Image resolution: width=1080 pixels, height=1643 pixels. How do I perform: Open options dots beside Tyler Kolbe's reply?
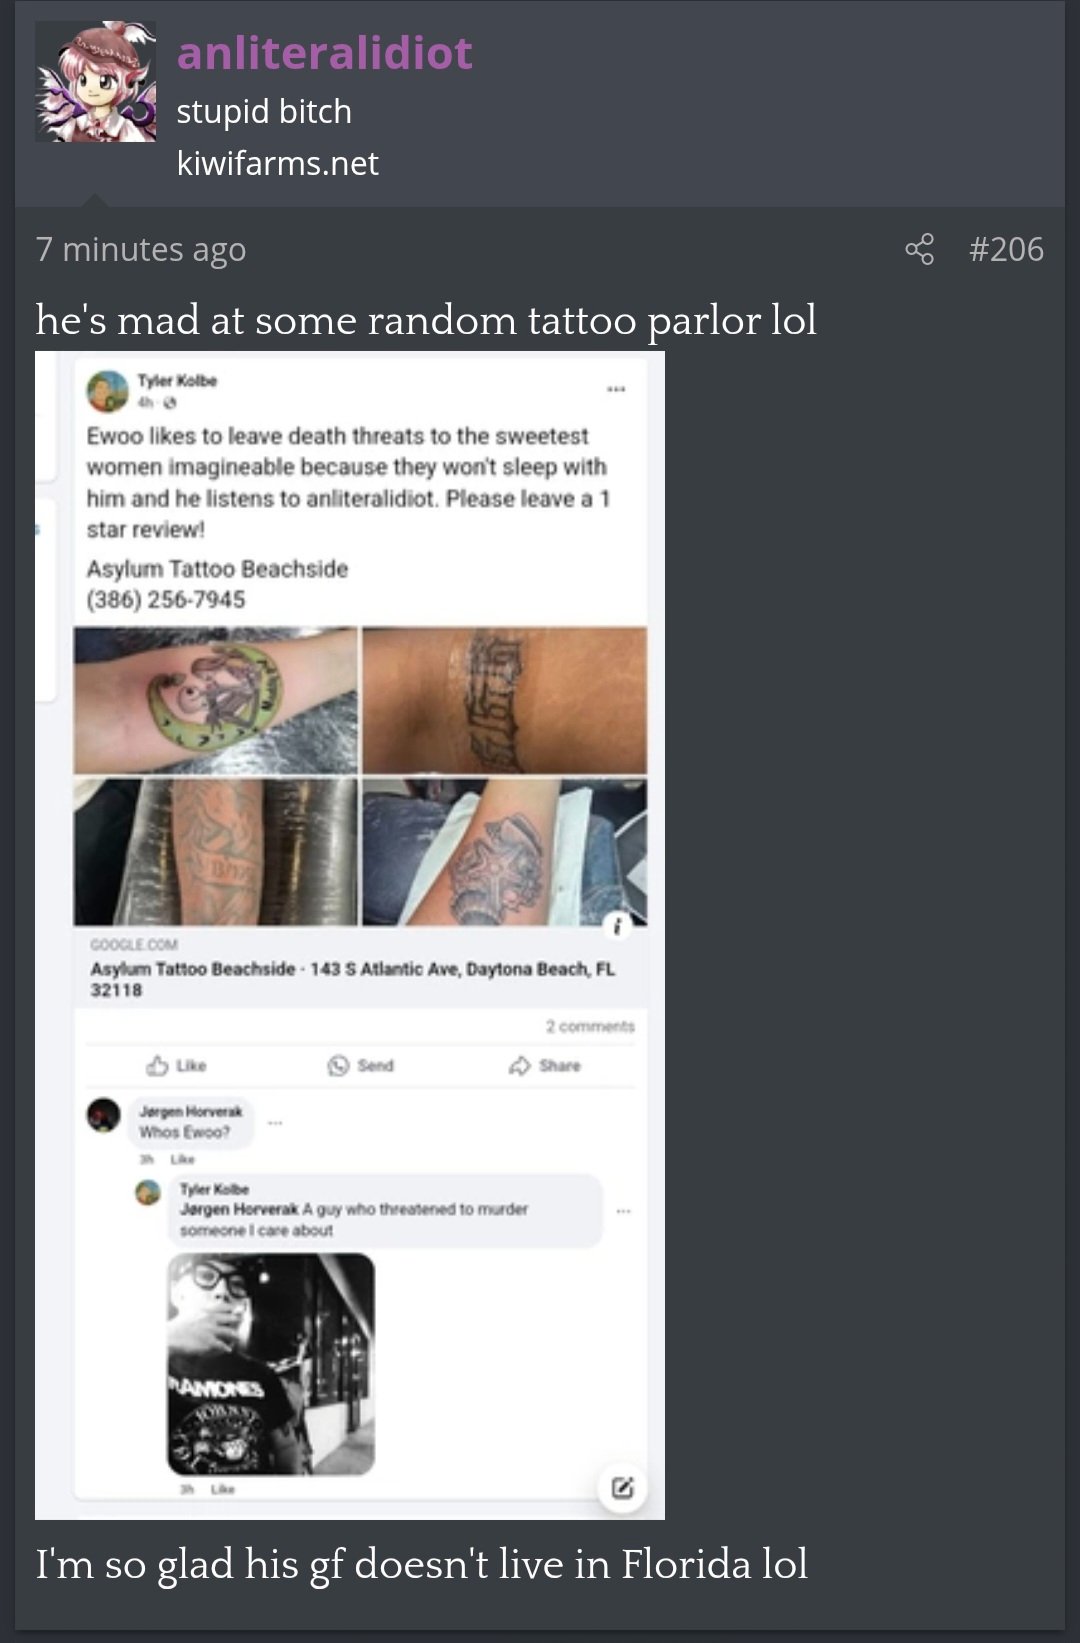624,1211
